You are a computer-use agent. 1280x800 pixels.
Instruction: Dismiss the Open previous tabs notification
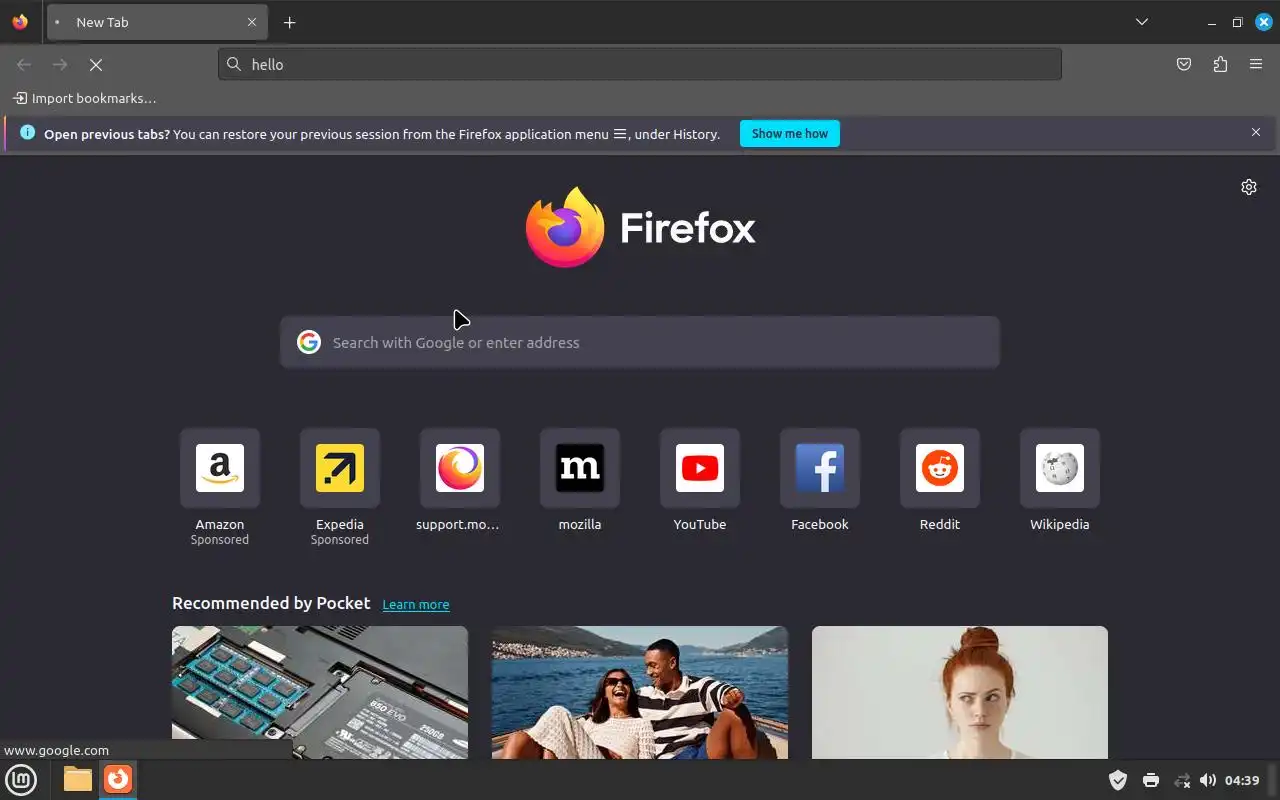click(x=1256, y=132)
